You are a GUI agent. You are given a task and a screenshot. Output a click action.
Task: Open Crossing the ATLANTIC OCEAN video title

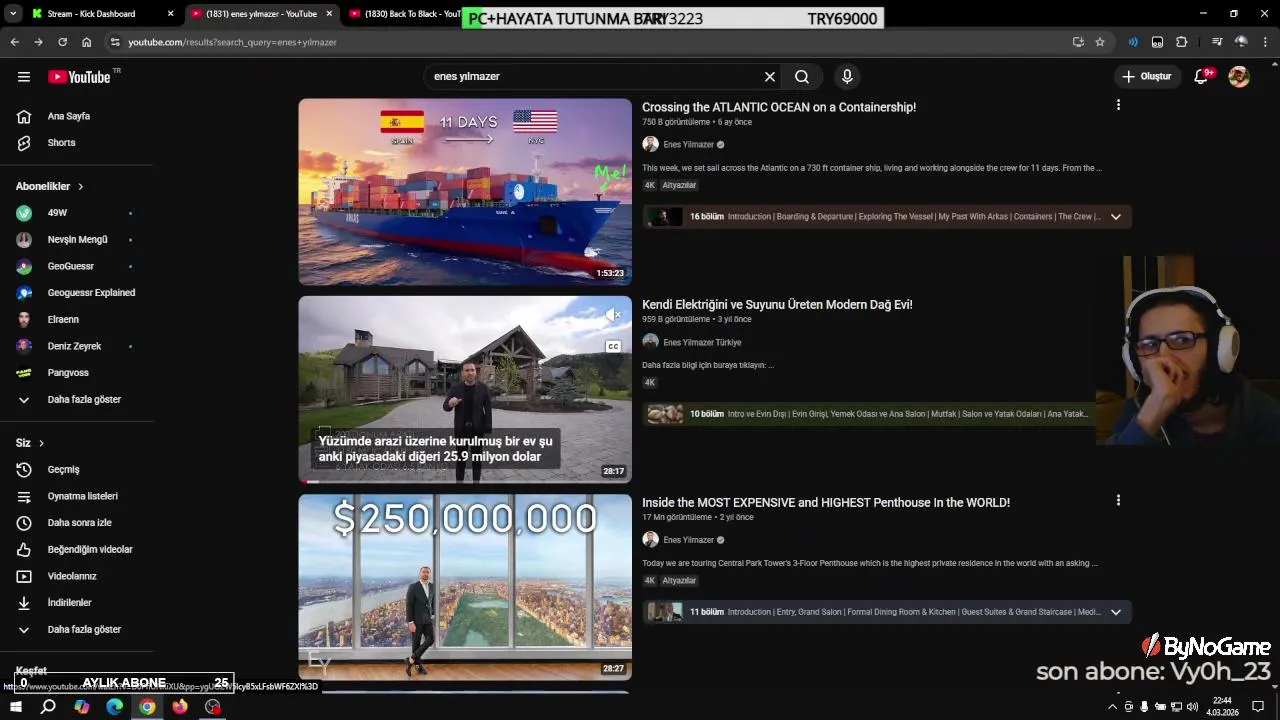click(x=779, y=107)
